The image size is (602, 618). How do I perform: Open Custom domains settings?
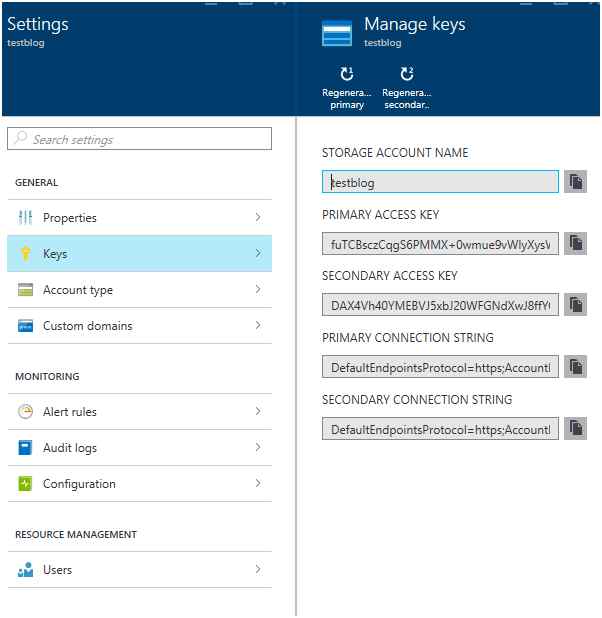point(138,326)
